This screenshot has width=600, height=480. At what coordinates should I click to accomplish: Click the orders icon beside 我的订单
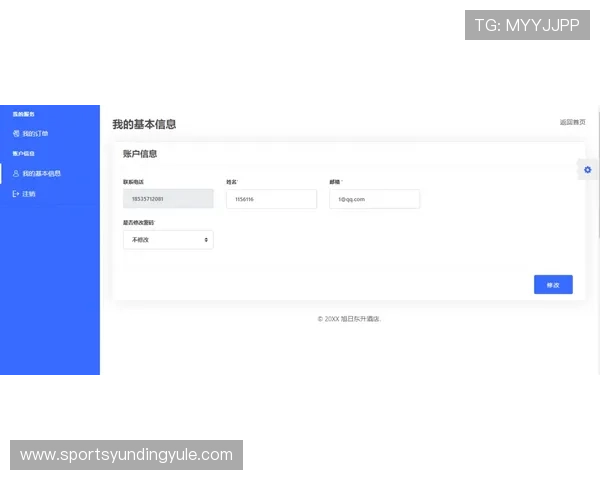click(16, 134)
